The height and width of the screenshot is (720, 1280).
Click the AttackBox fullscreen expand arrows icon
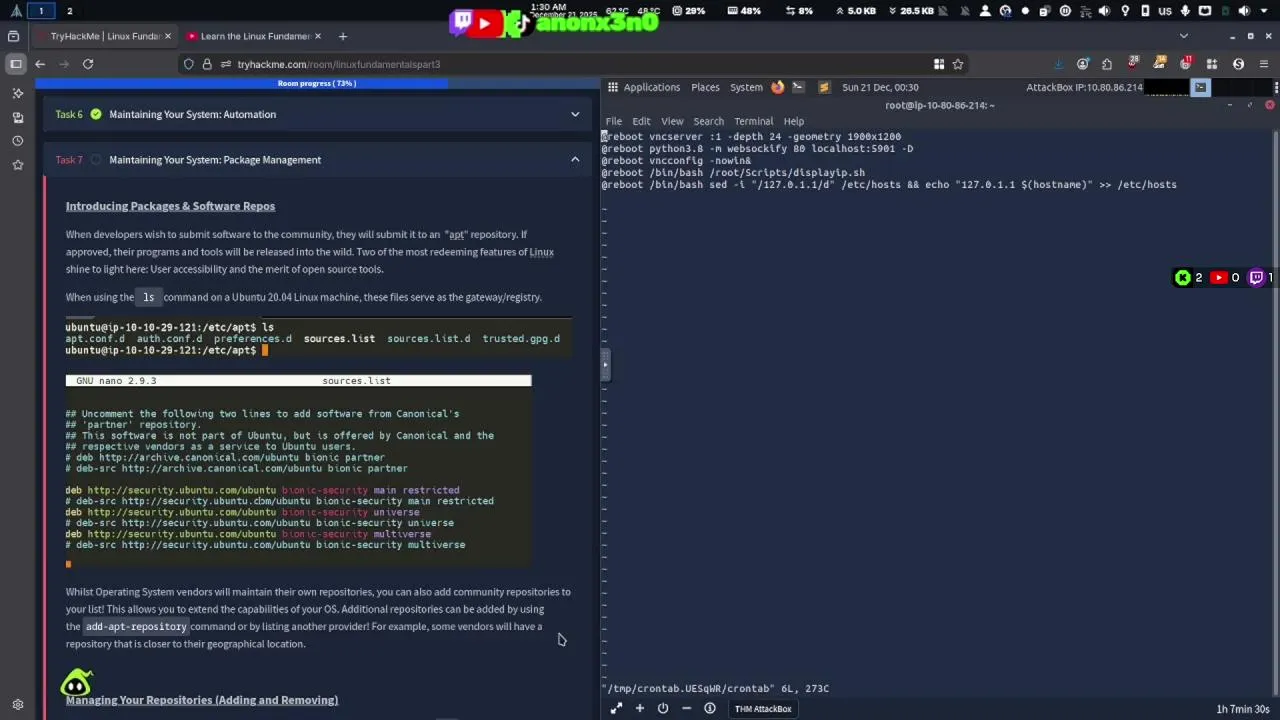616,708
